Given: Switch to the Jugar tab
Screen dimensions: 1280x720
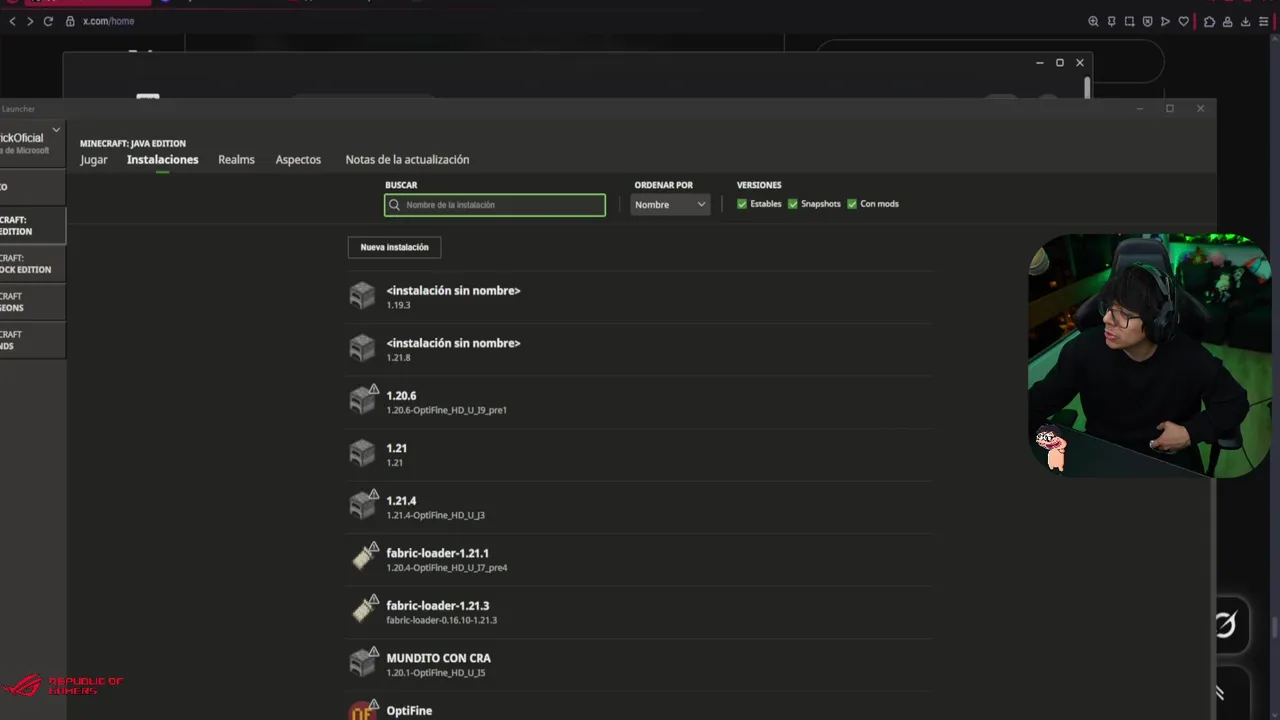Looking at the screenshot, I should point(94,160).
